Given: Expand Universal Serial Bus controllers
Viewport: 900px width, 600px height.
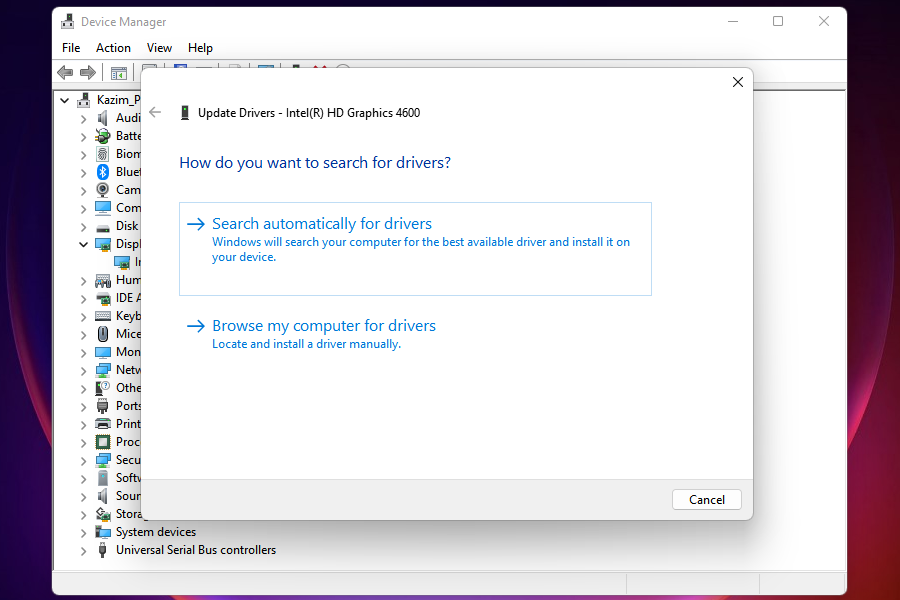Looking at the screenshot, I should [84, 551].
